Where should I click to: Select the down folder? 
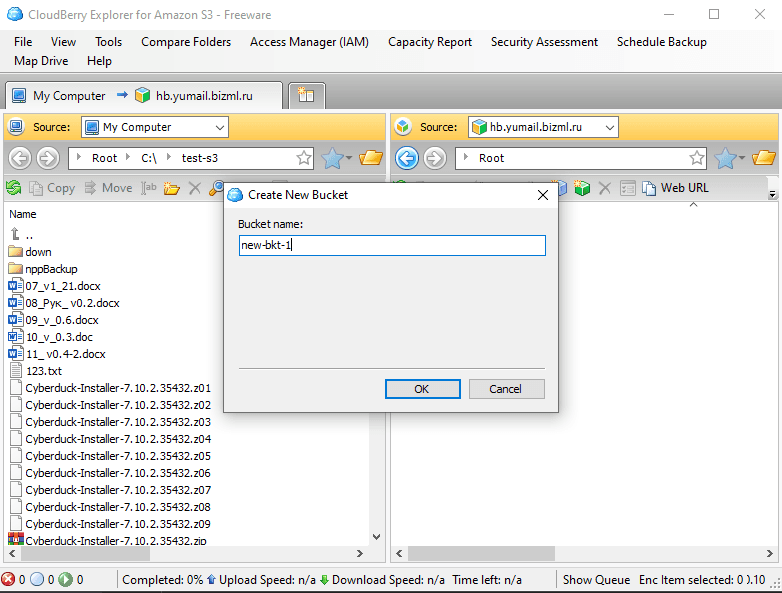[x=30, y=252]
